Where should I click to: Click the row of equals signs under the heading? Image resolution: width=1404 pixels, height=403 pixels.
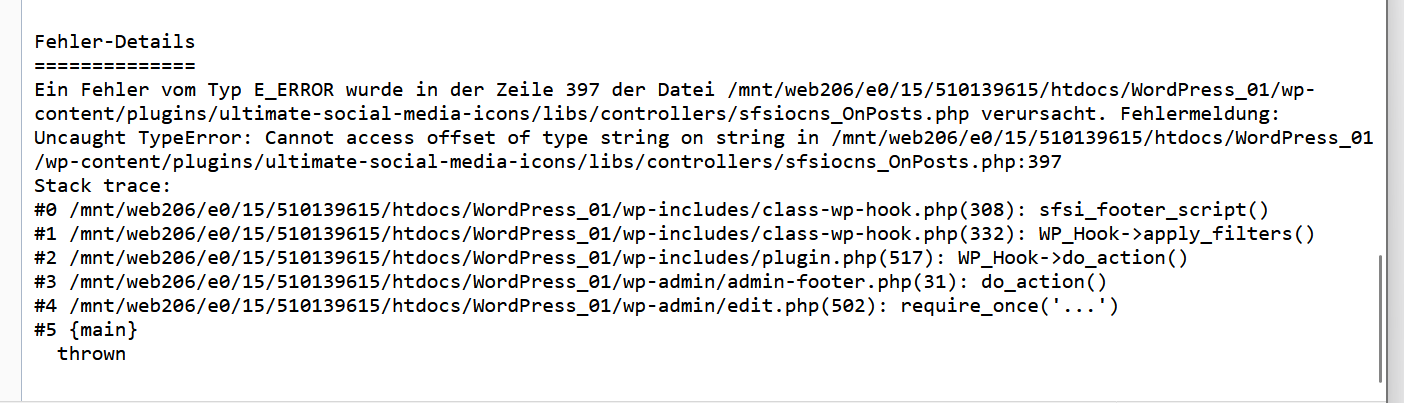pyautogui.click(x=114, y=65)
